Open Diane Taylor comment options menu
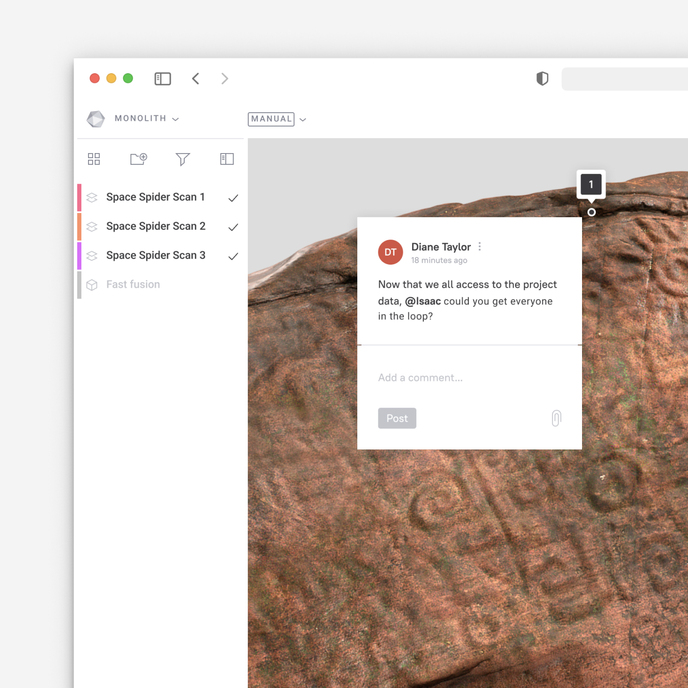Viewport: 688px width, 688px height. coord(480,247)
